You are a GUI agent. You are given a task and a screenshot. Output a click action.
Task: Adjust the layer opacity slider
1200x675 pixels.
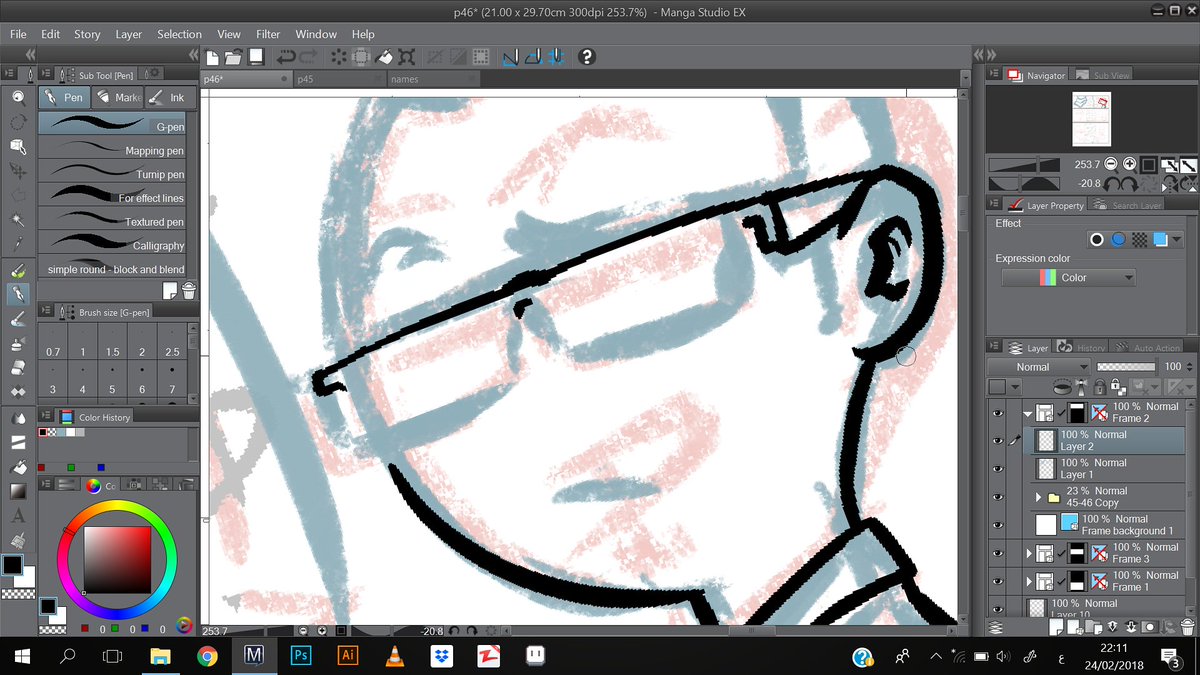1126,367
